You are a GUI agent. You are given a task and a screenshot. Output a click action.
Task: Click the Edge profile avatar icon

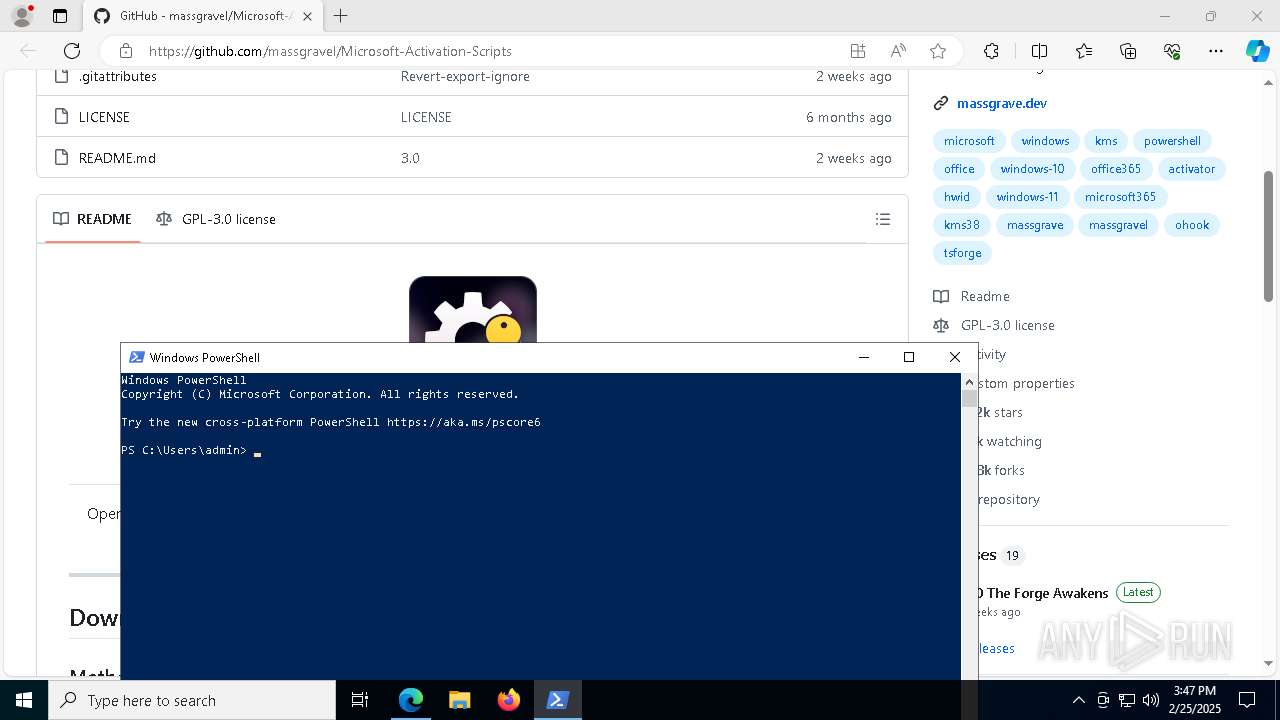[x=22, y=16]
